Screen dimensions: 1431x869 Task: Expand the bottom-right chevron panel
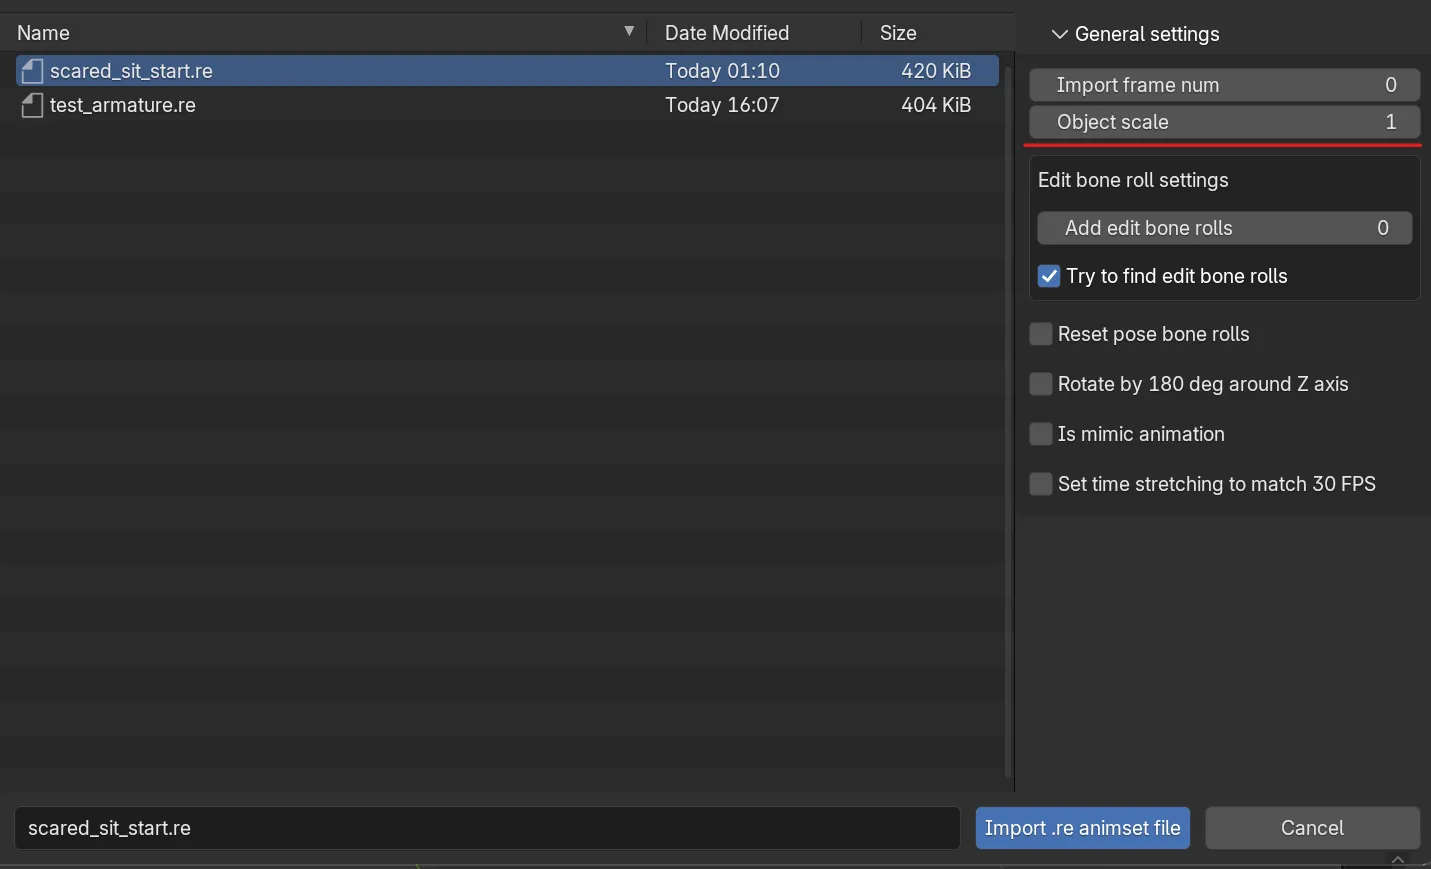1397,859
